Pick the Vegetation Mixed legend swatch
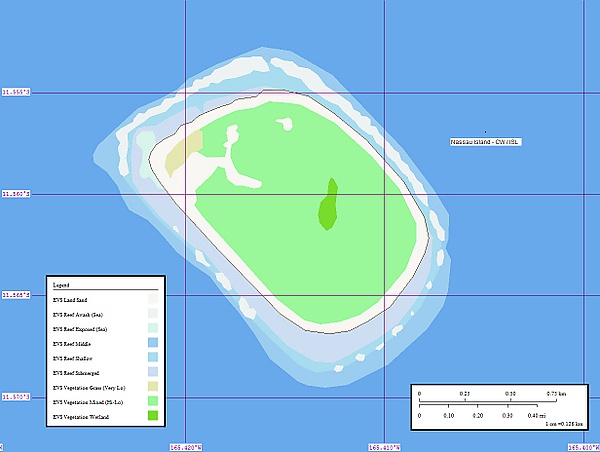This screenshot has height=452, width=600. [x=153, y=401]
